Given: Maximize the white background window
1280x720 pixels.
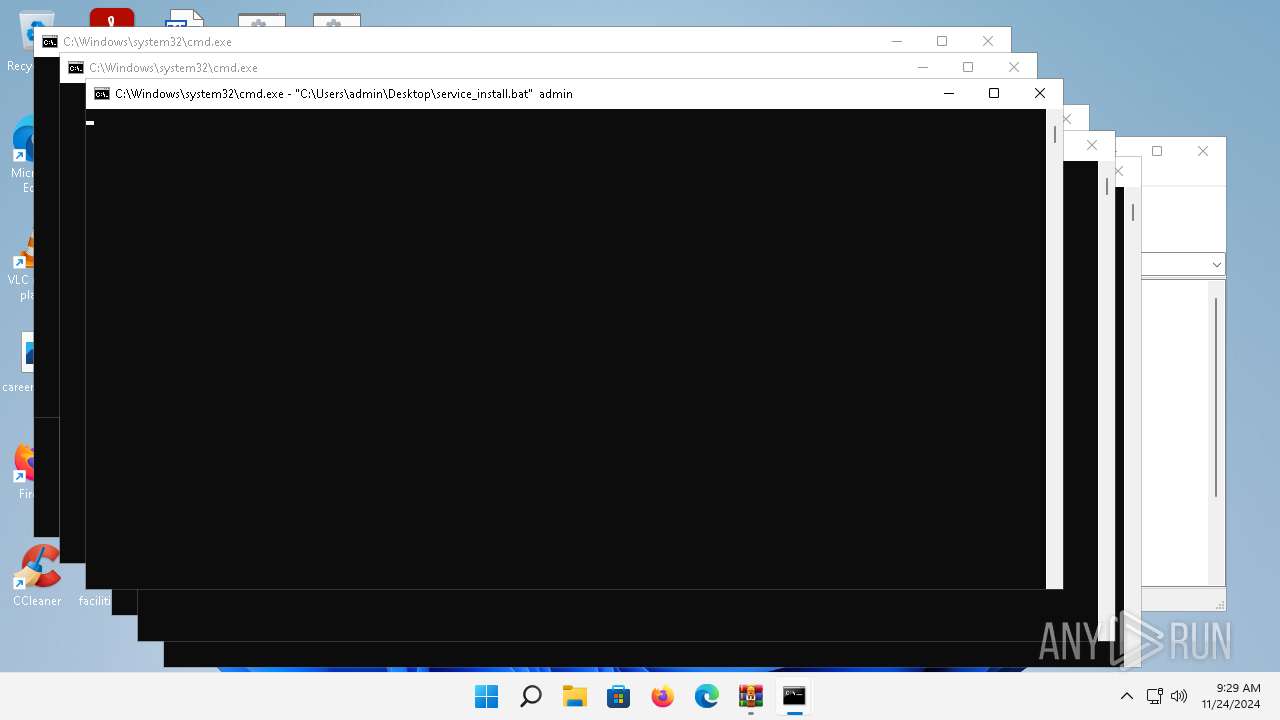Looking at the screenshot, I should [x=1157, y=151].
